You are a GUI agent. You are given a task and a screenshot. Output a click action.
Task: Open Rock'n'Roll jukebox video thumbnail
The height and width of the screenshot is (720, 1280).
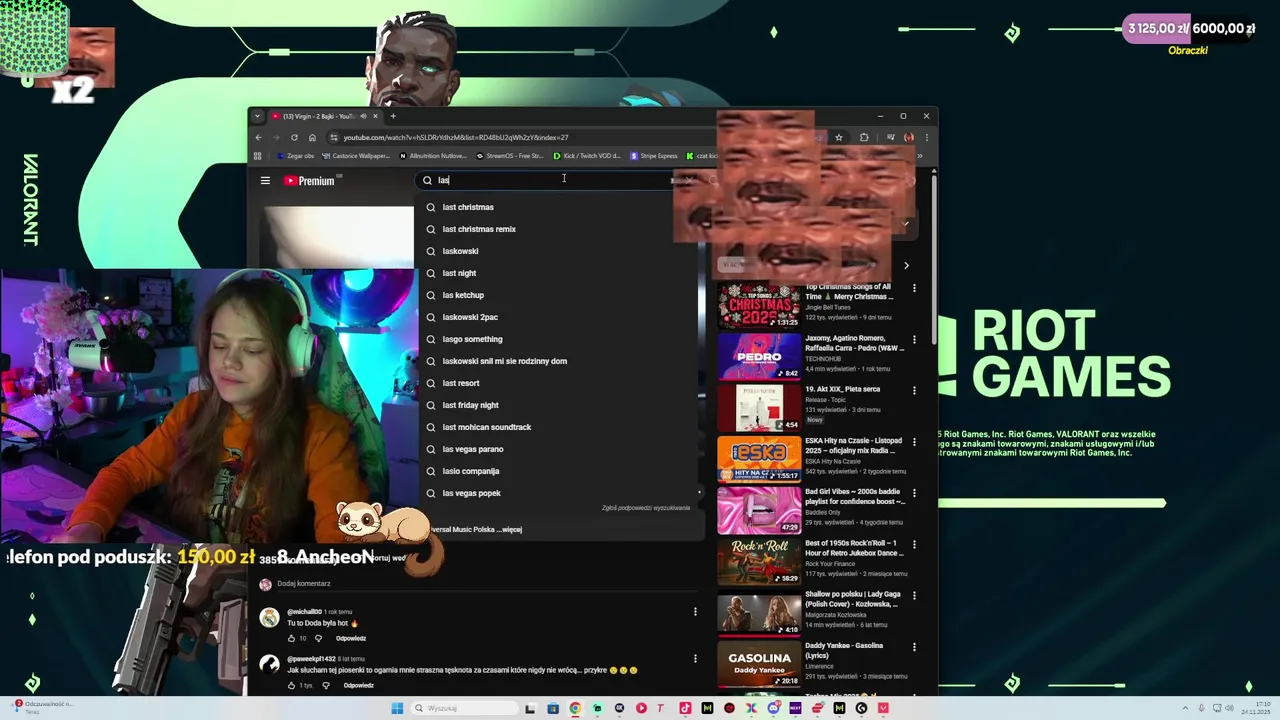[x=759, y=561]
